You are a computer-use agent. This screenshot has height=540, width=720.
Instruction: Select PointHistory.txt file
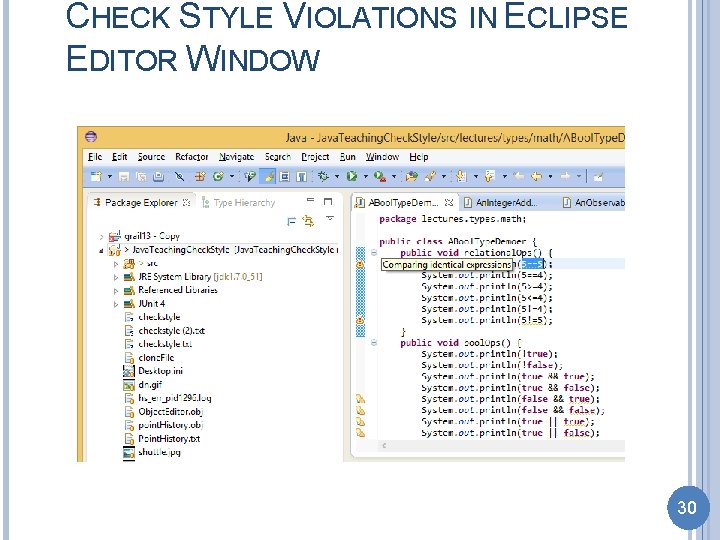162,439
